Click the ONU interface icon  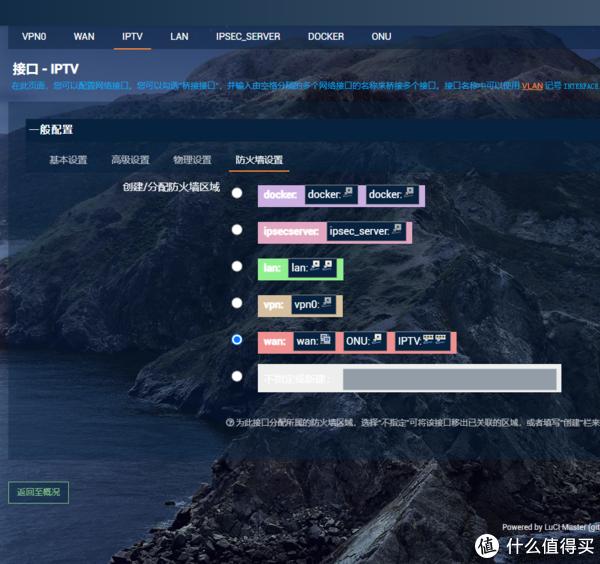377,339
